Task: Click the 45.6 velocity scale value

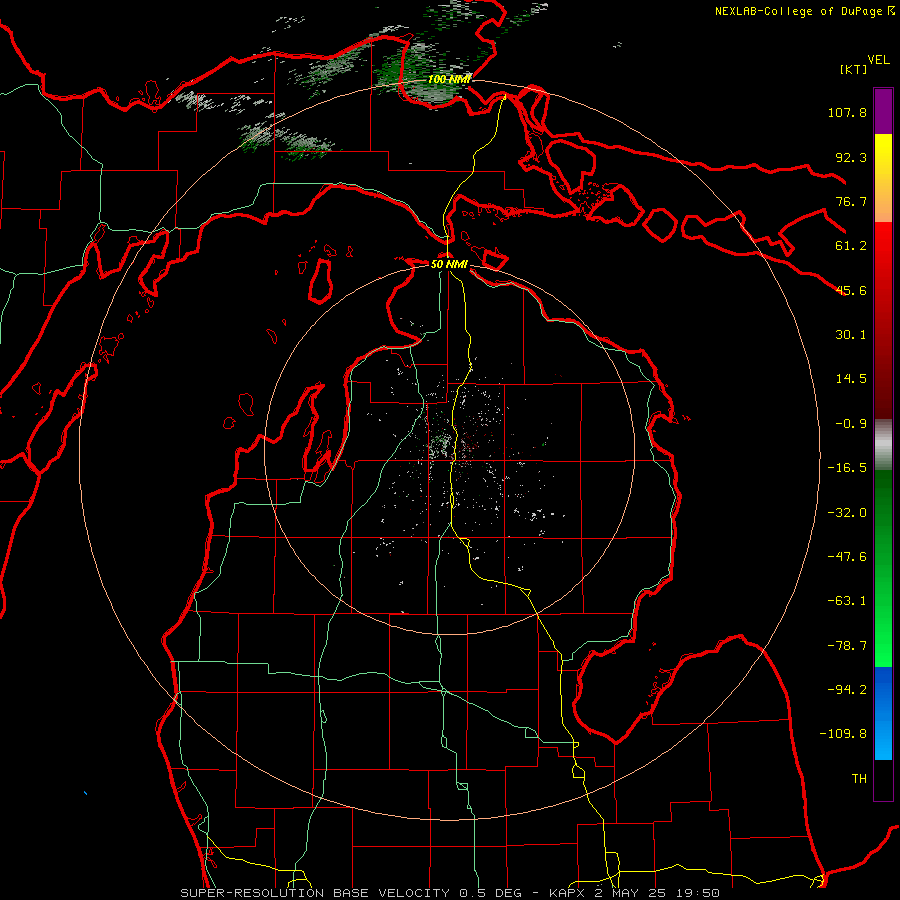Action: click(851, 290)
